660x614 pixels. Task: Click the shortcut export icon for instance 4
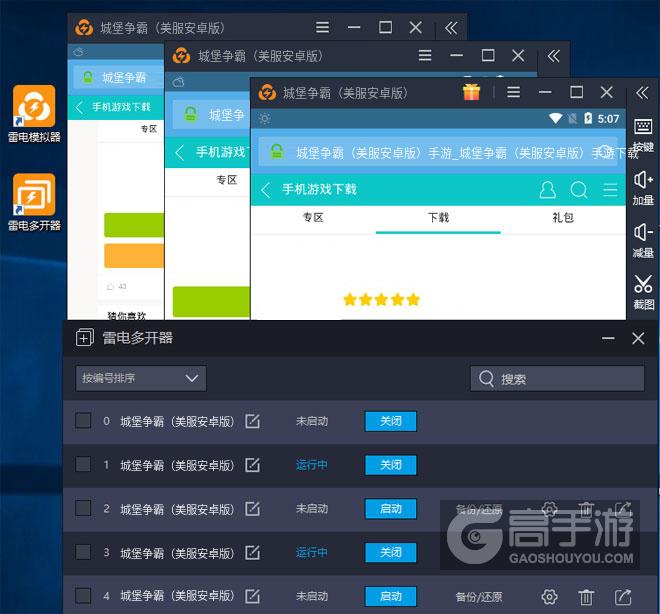coord(623,596)
